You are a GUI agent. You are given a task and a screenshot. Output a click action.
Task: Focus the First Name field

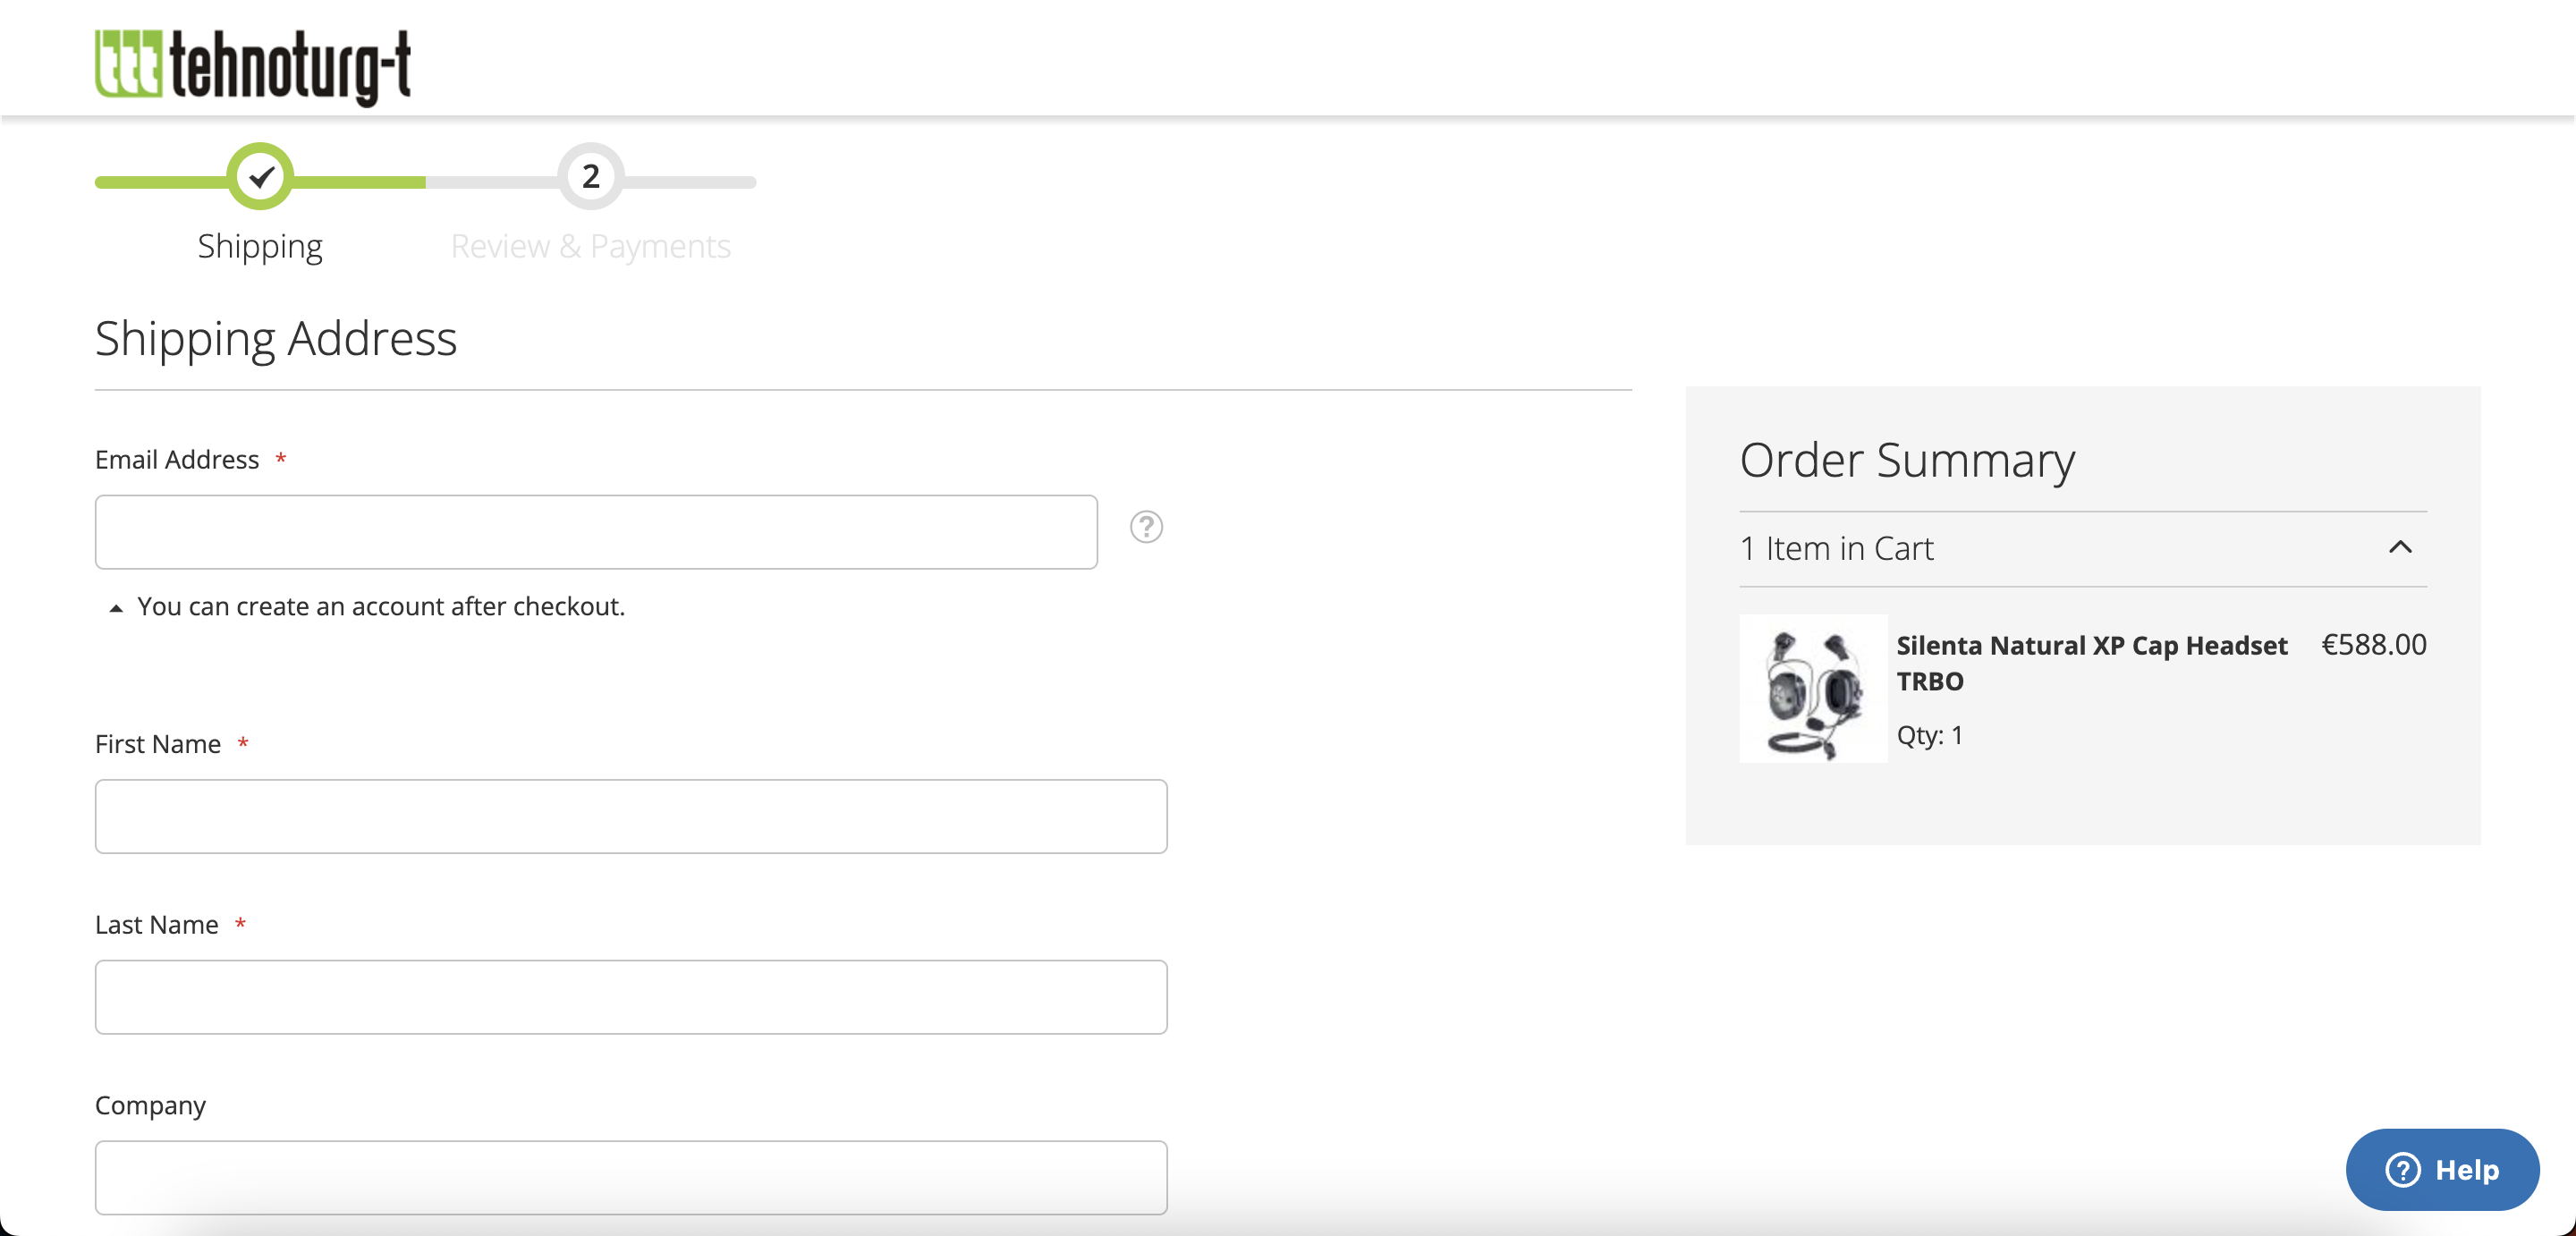(631, 816)
